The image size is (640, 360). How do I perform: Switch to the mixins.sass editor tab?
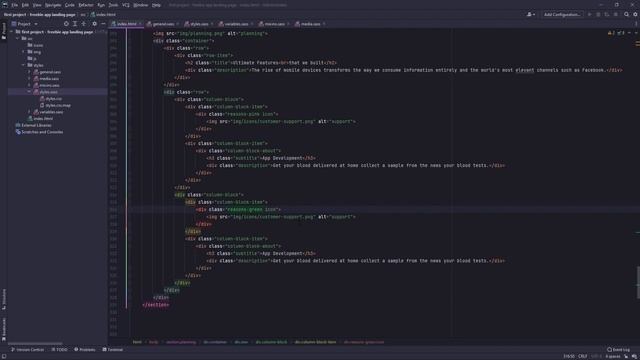click(274, 24)
